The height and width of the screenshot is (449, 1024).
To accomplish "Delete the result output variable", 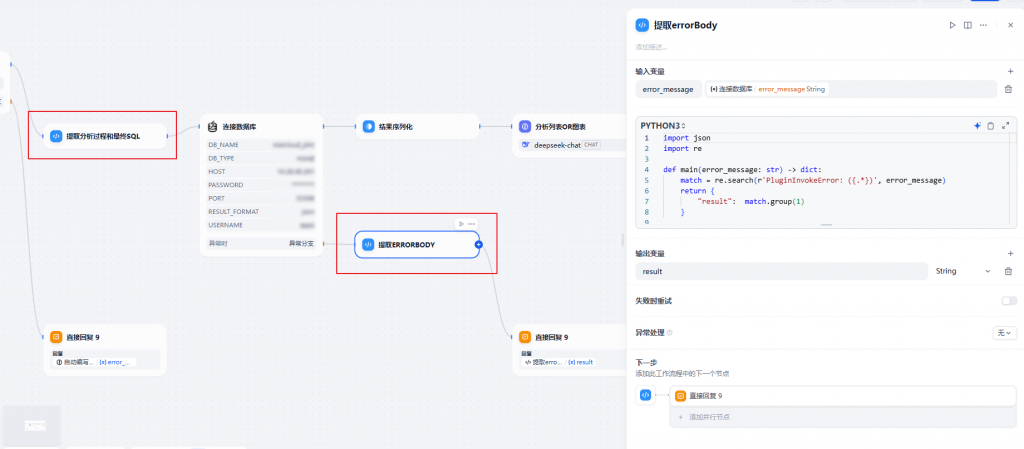I will pos(1008,271).
